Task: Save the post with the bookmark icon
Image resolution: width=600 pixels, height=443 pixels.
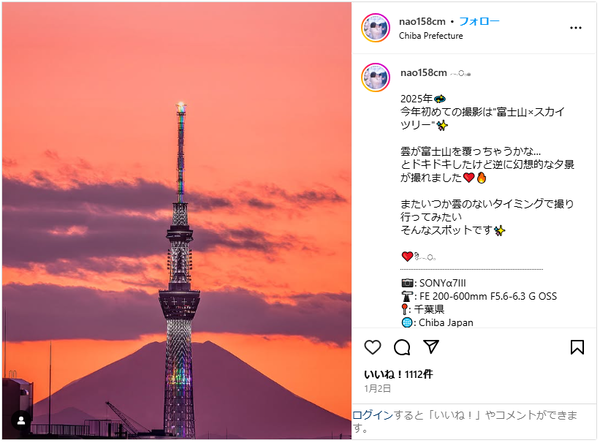Action: click(x=577, y=347)
